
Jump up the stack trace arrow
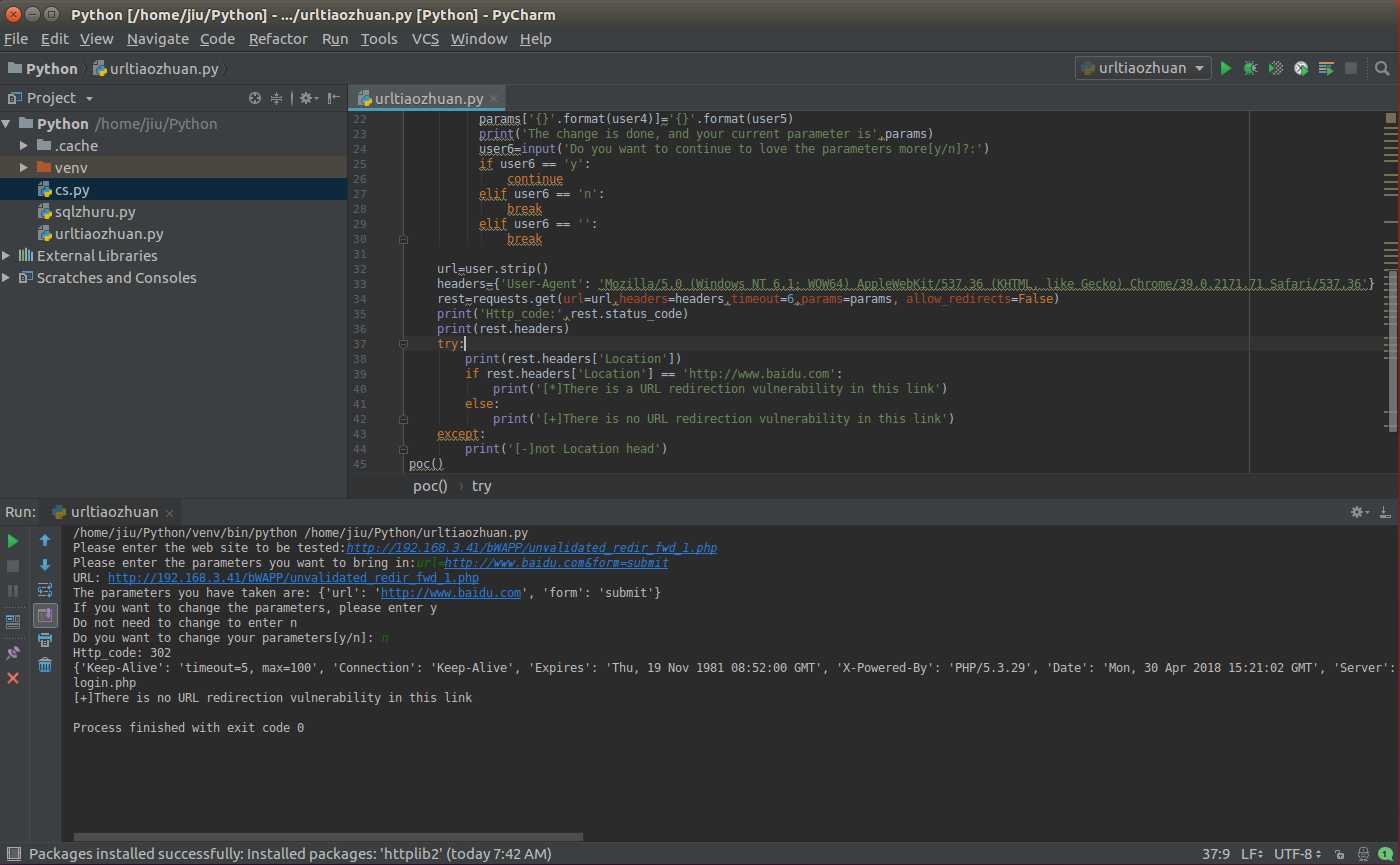click(x=45, y=541)
